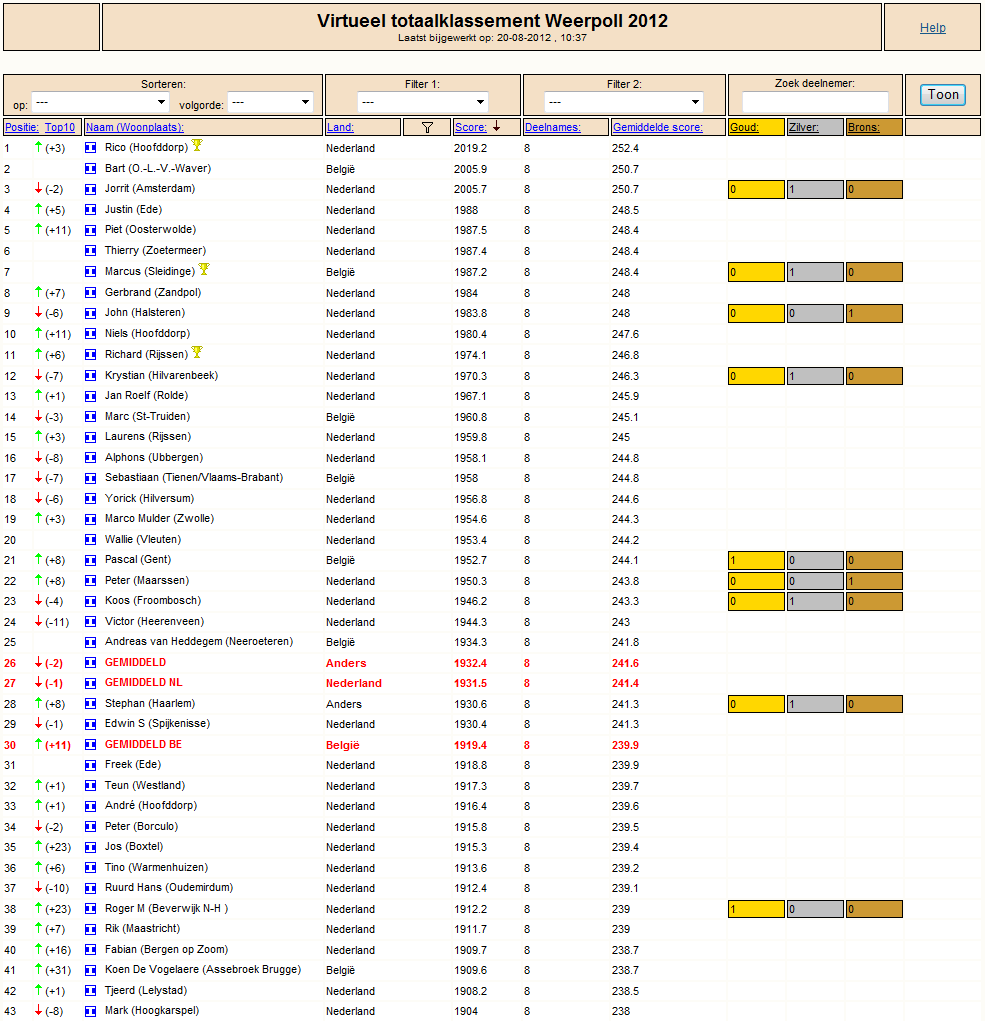The height and width of the screenshot is (1021, 985).
Task: Click the Zoek deelnemer search field
Action: pos(815,102)
